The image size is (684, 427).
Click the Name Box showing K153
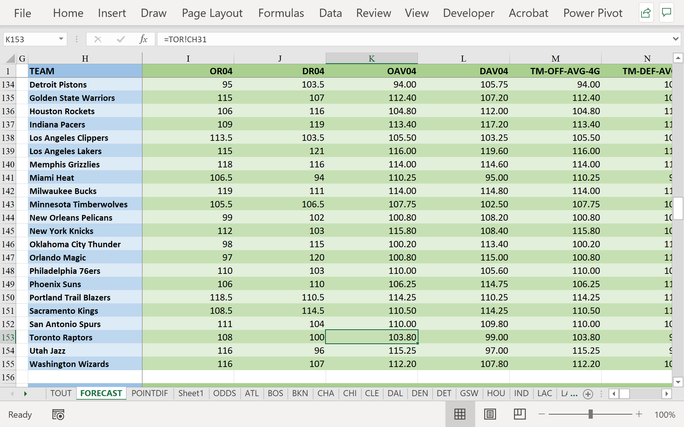coord(31,39)
